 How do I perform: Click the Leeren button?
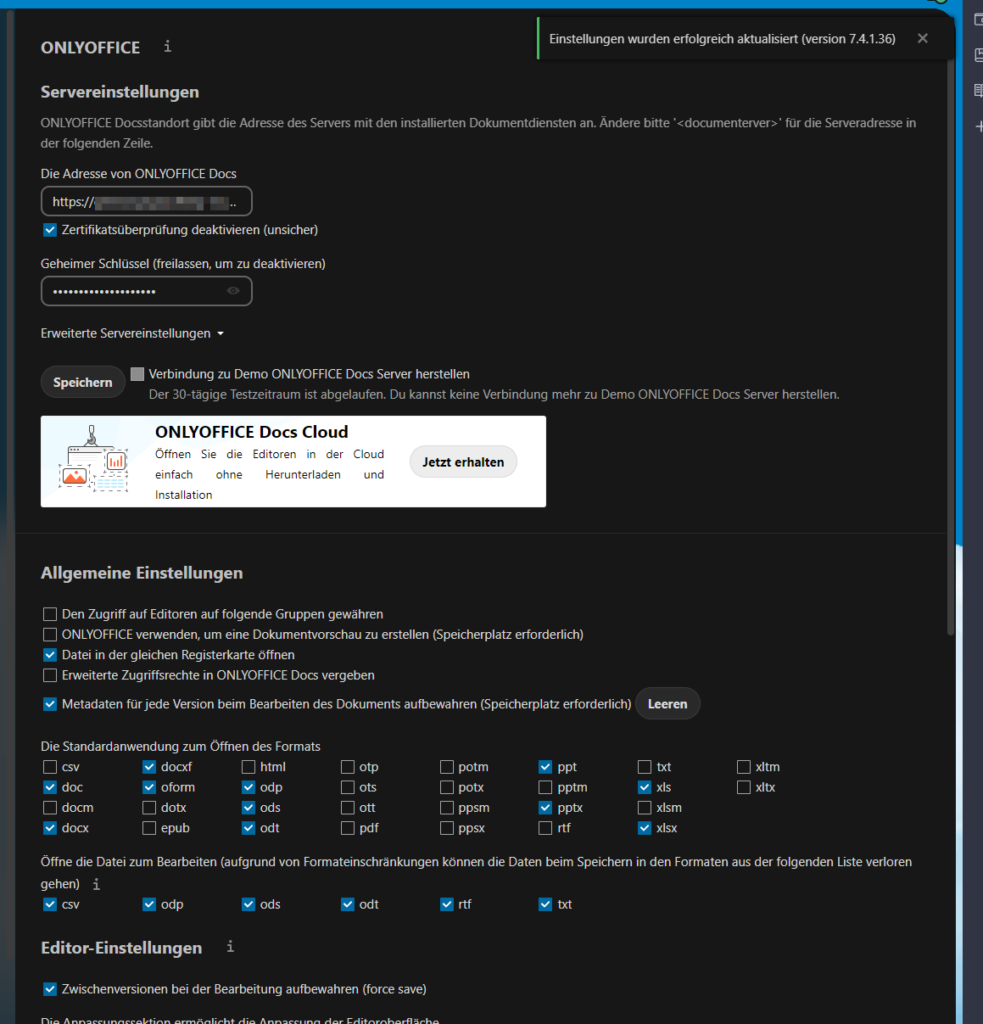point(668,704)
